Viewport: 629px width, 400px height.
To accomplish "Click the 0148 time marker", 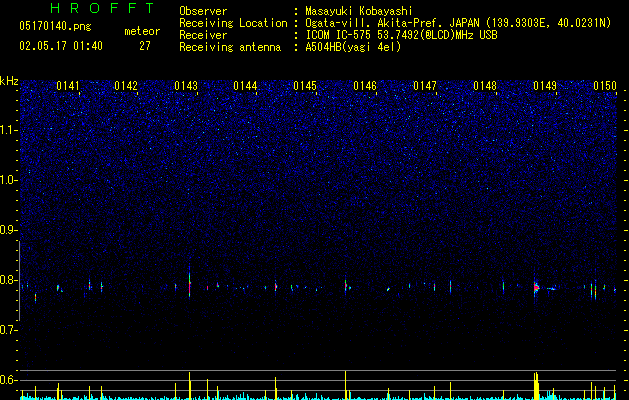I will point(485,86).
